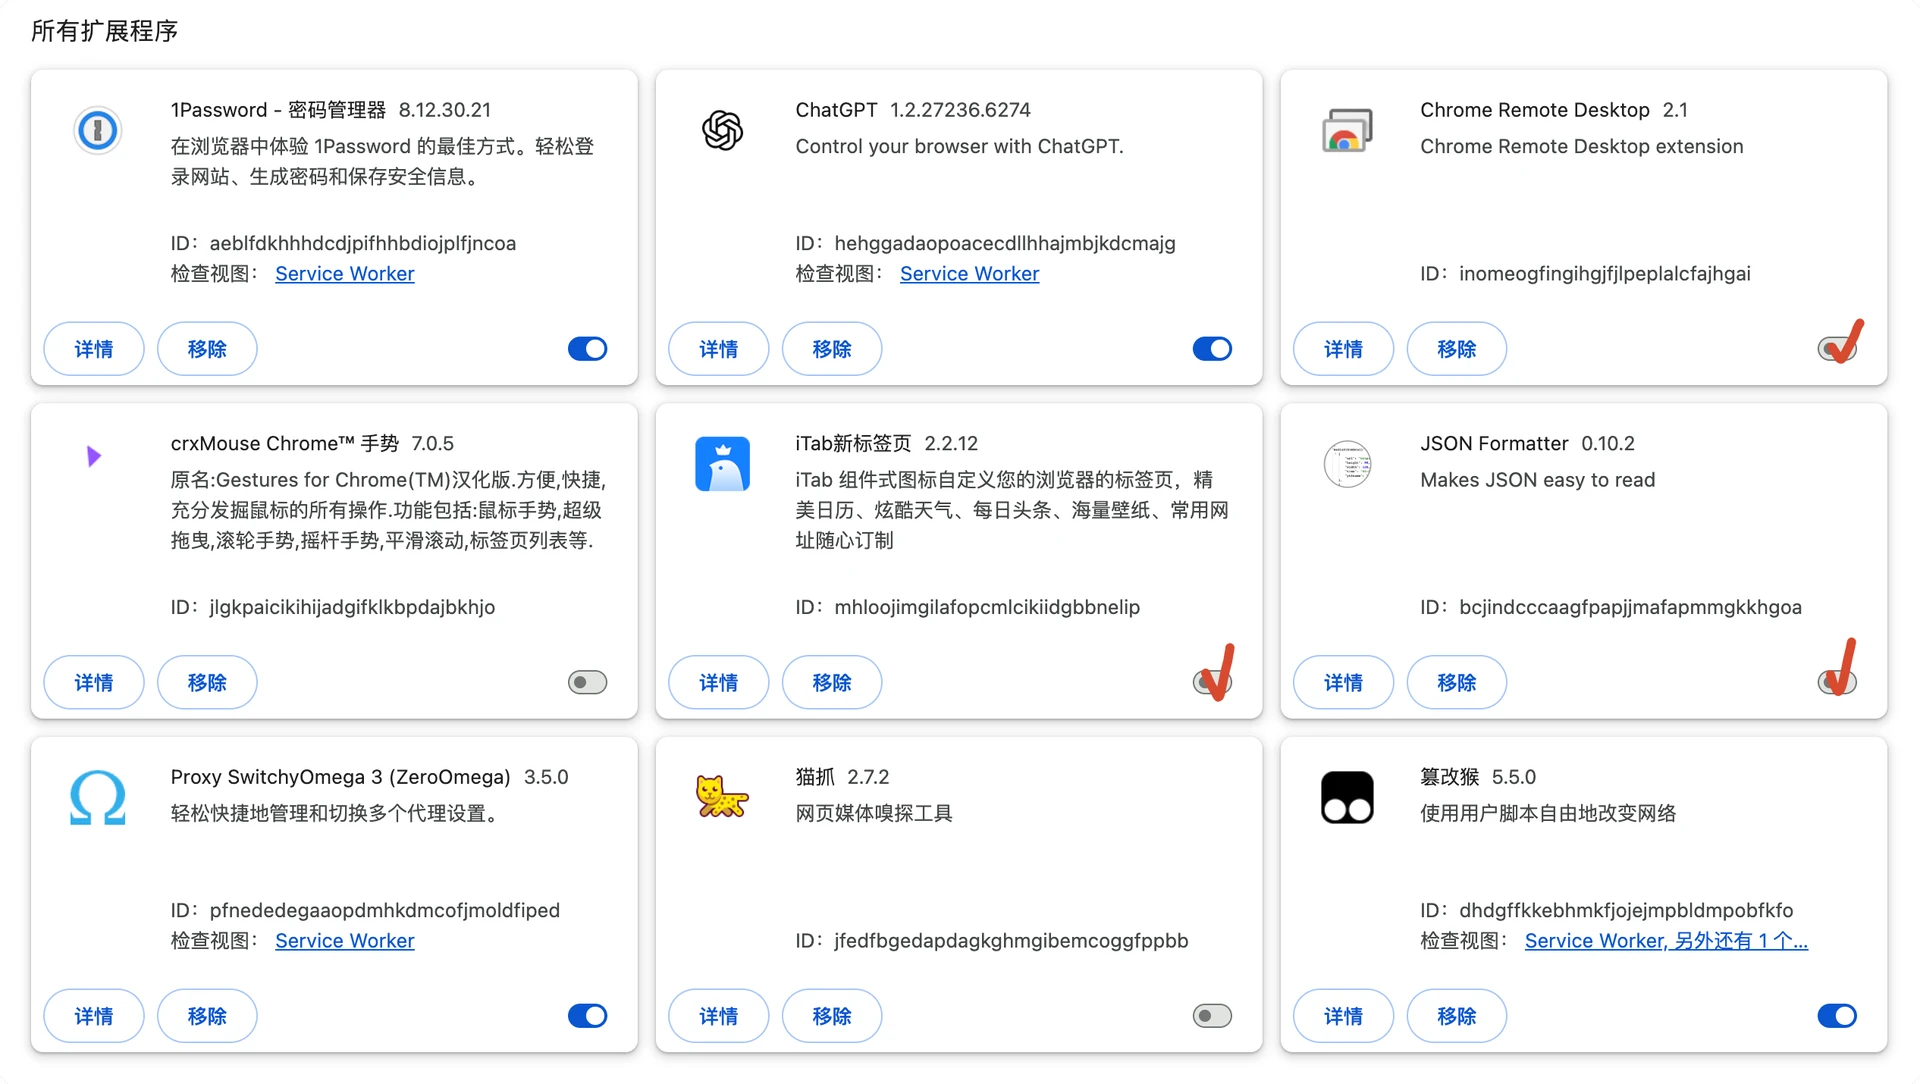The height and width of the screenshot is (1084, 1920).
Task: Click the 1Password extension icon
Action: coord(98,130)
